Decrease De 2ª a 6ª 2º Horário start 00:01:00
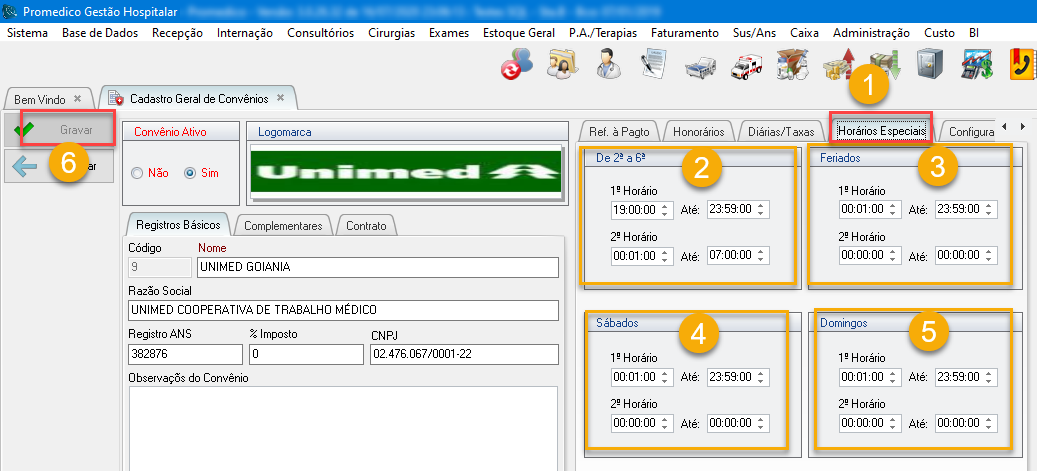1037x471 pixels. pyautogui.click(x=665, y=259)
